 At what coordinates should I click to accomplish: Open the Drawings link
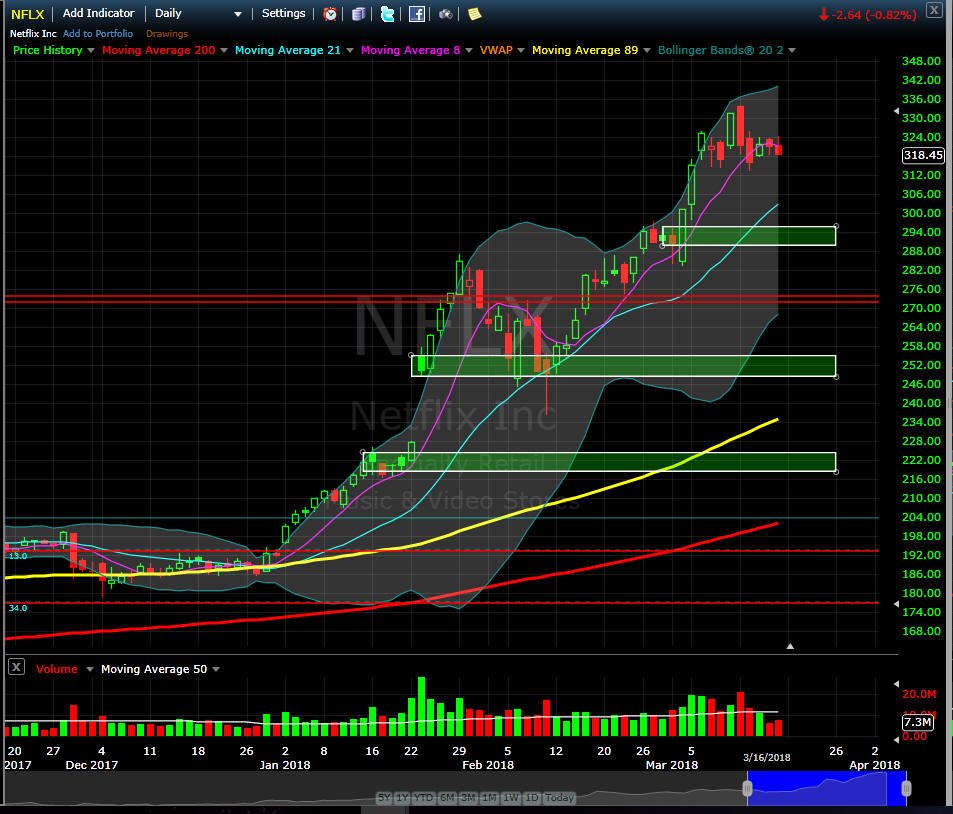167,34
